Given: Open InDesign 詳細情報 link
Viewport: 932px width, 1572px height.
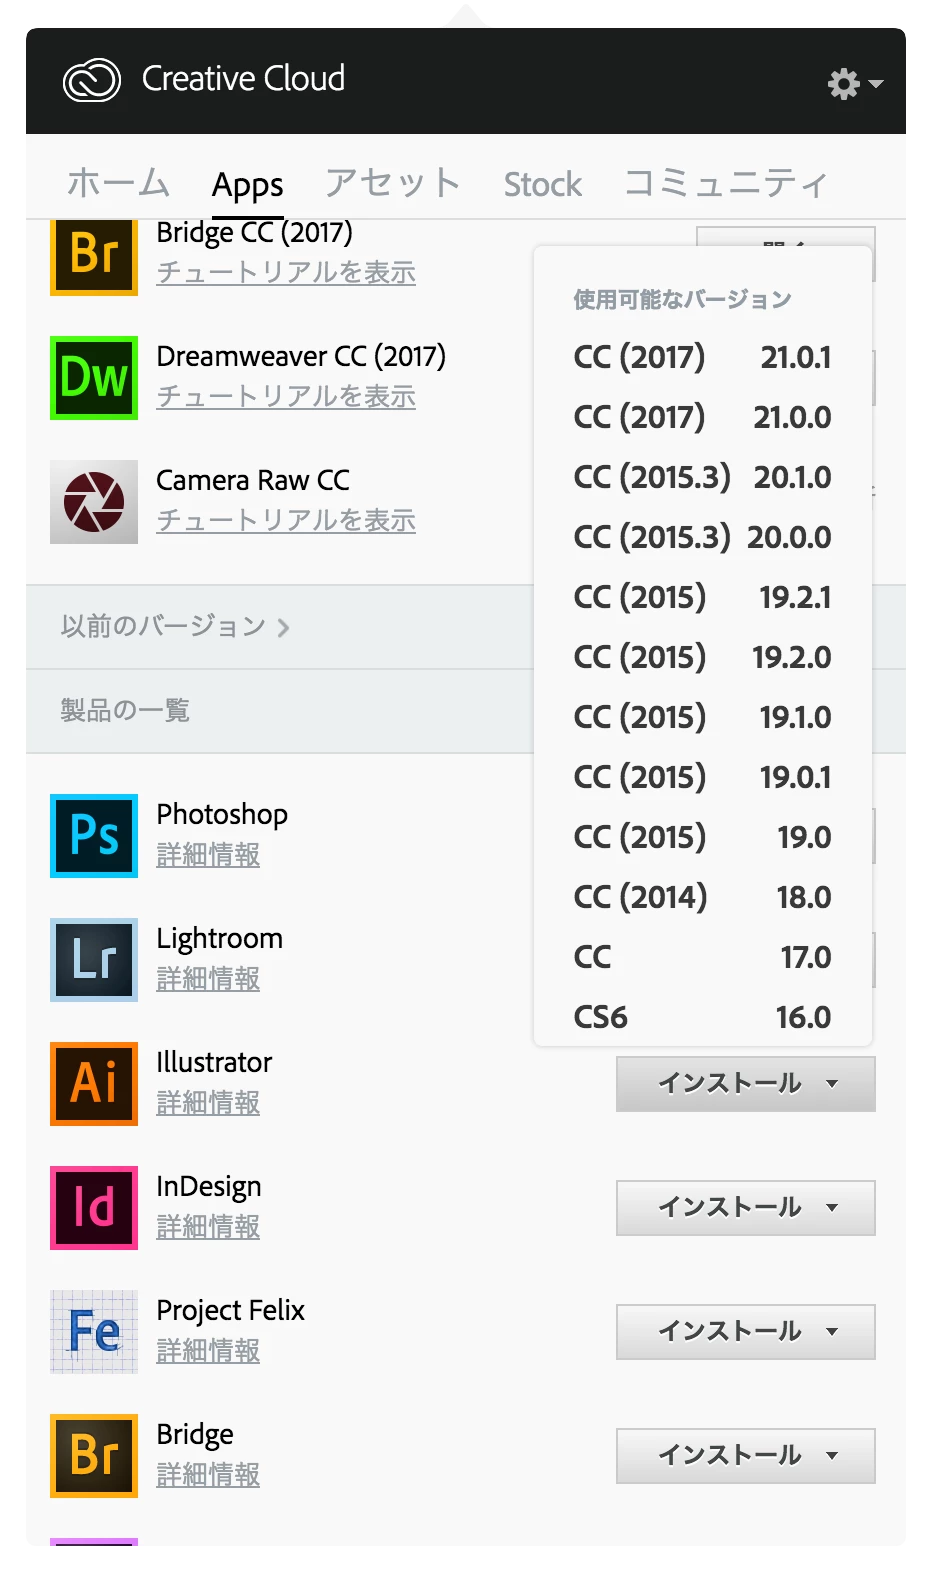Looking at the screenshot, I should pyautogui.click(x=208, y=1227).
